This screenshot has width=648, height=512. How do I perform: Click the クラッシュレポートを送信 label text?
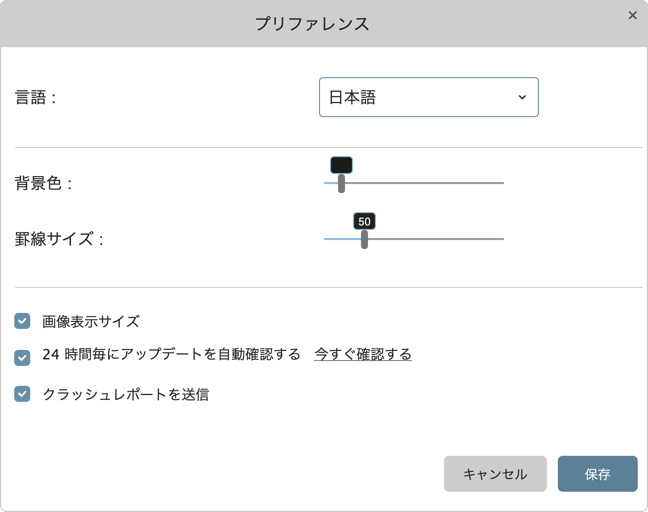point(126,395)
